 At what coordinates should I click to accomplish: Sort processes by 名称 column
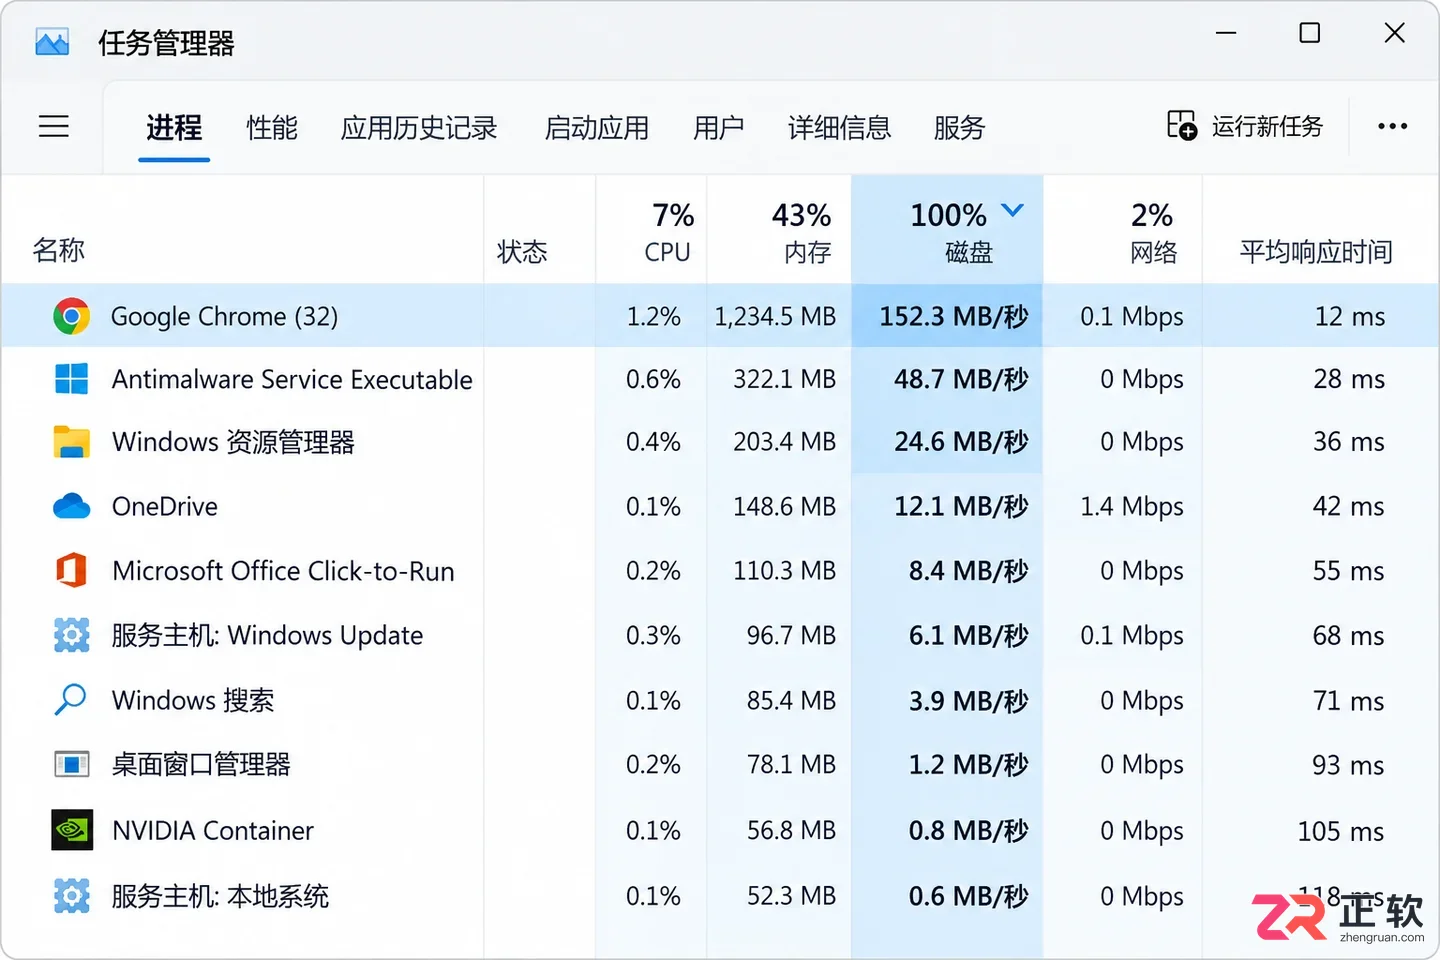pyautogui.click(x=59, y=250)
